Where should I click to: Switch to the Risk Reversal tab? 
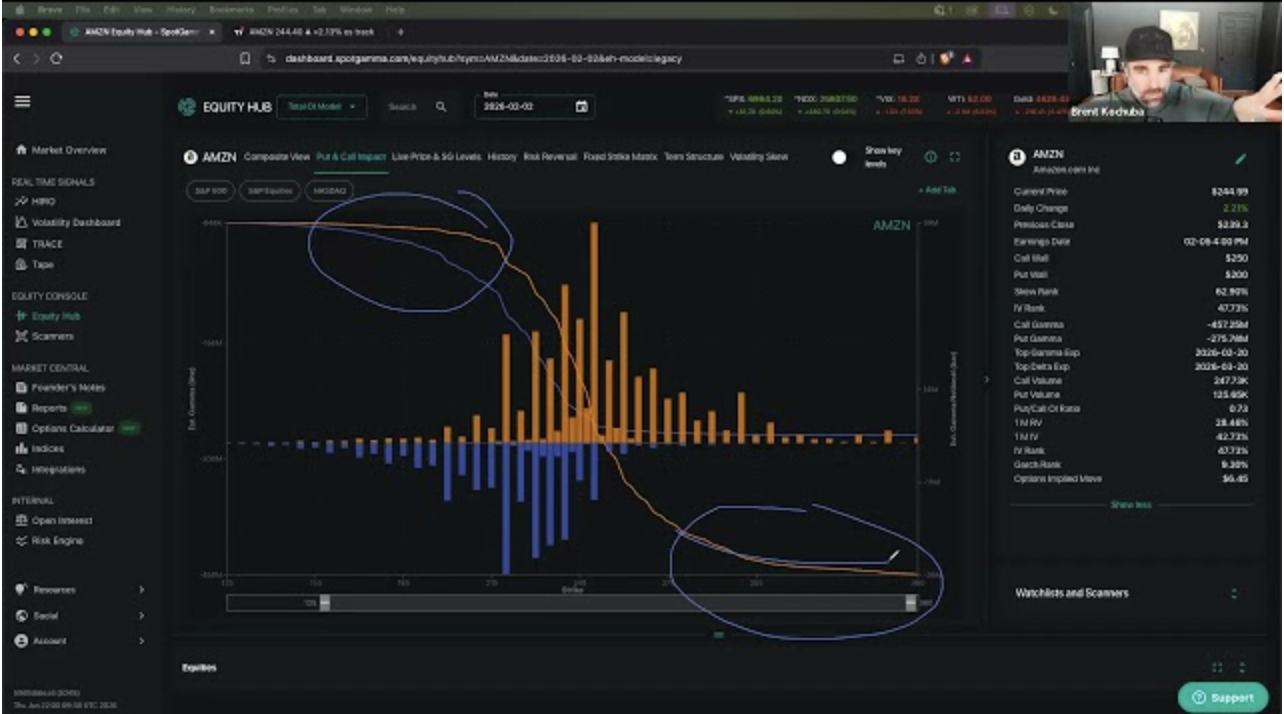549,157
